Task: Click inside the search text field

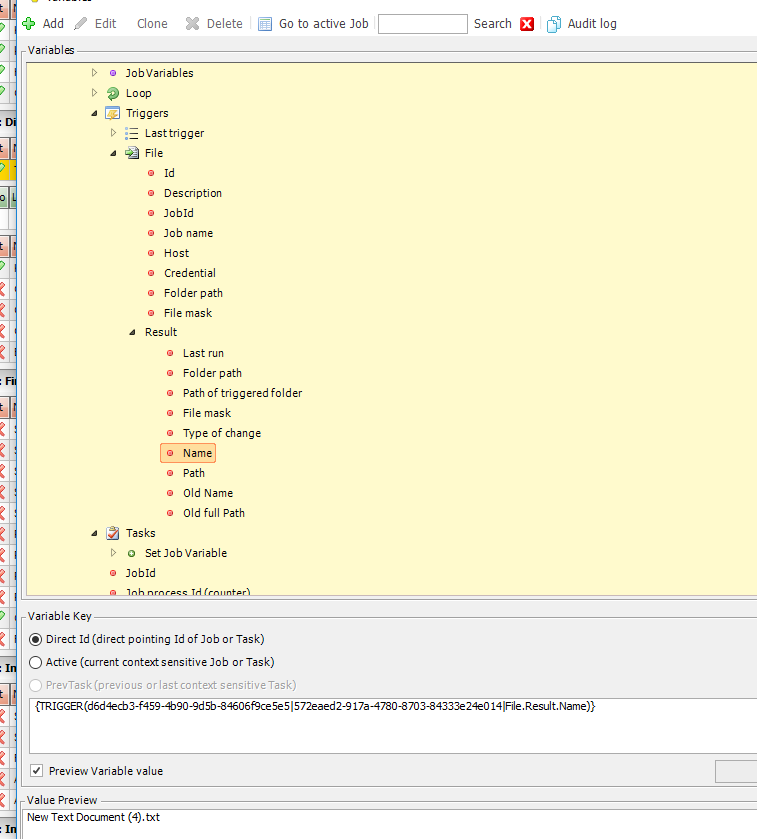Action: (x=422, y=24)
